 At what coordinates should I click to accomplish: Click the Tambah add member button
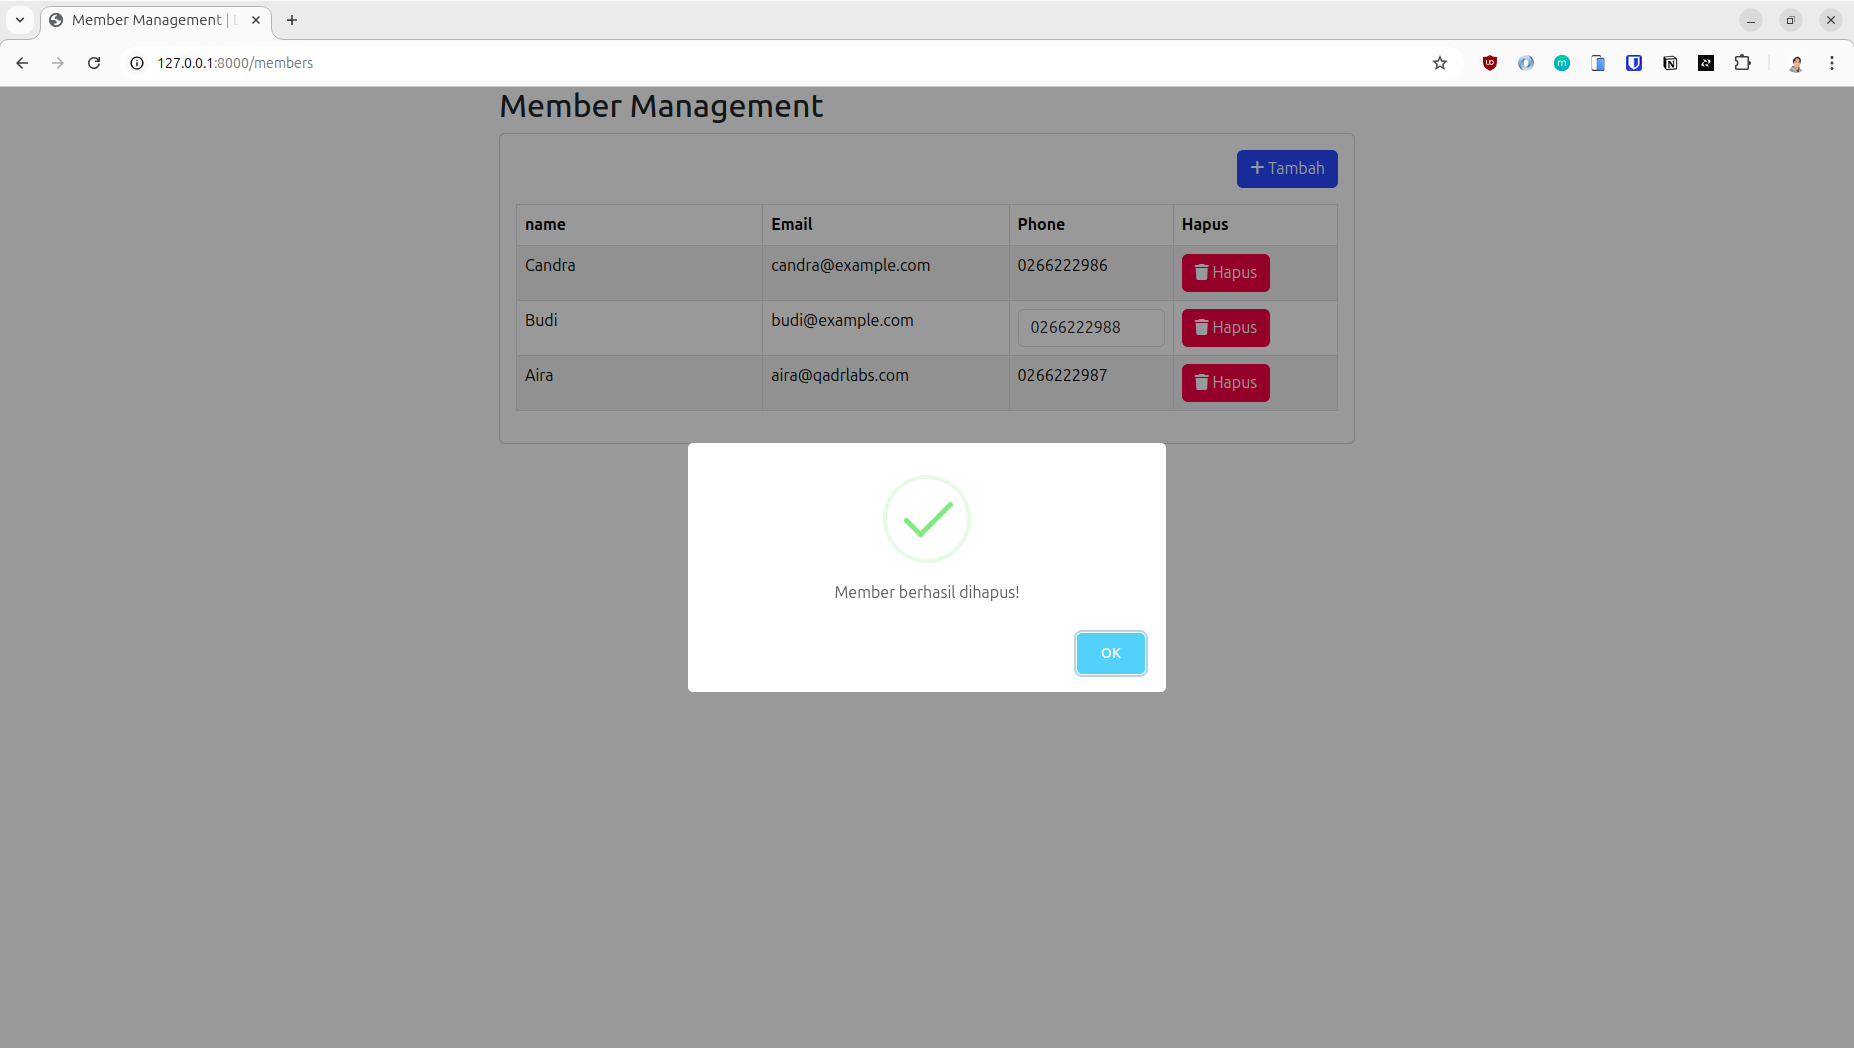pos(1287,169)
